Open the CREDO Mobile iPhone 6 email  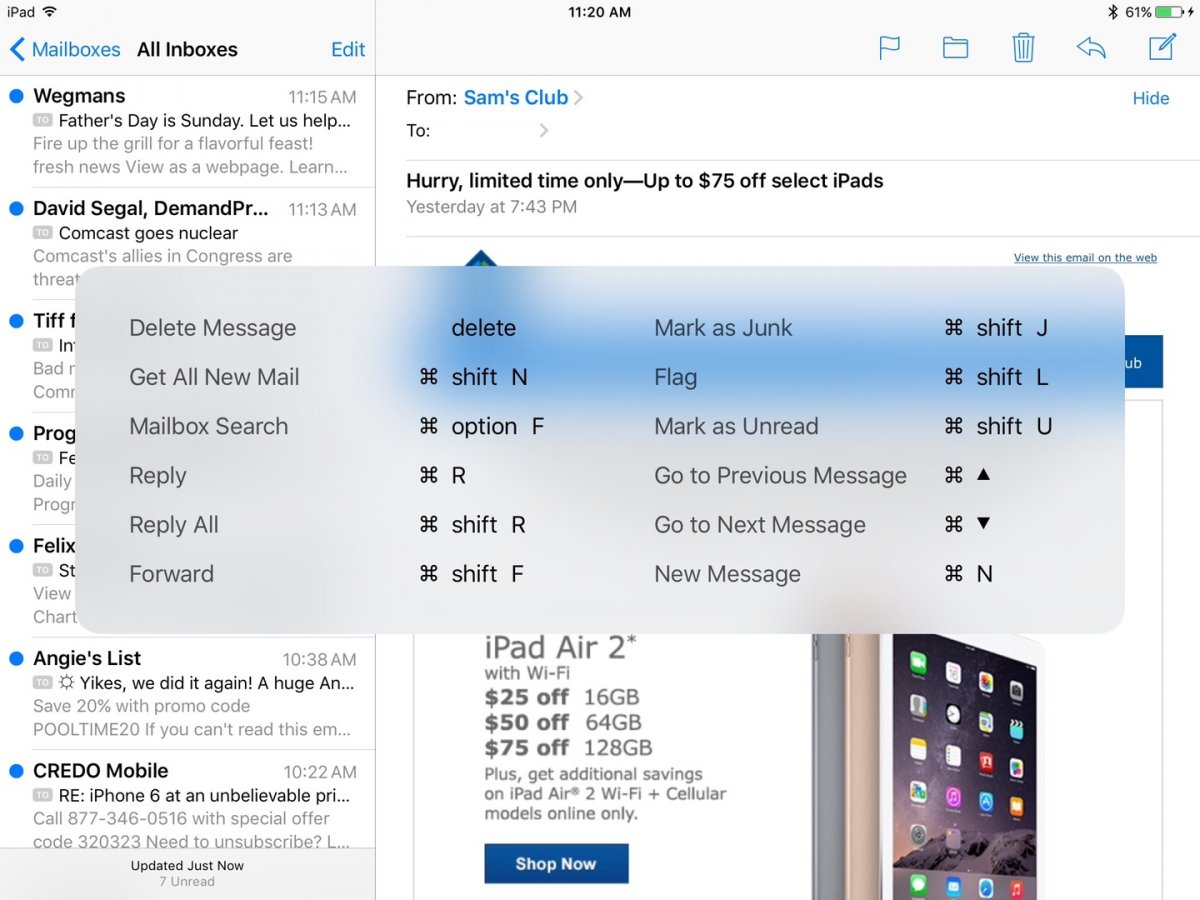pos(190,805)
